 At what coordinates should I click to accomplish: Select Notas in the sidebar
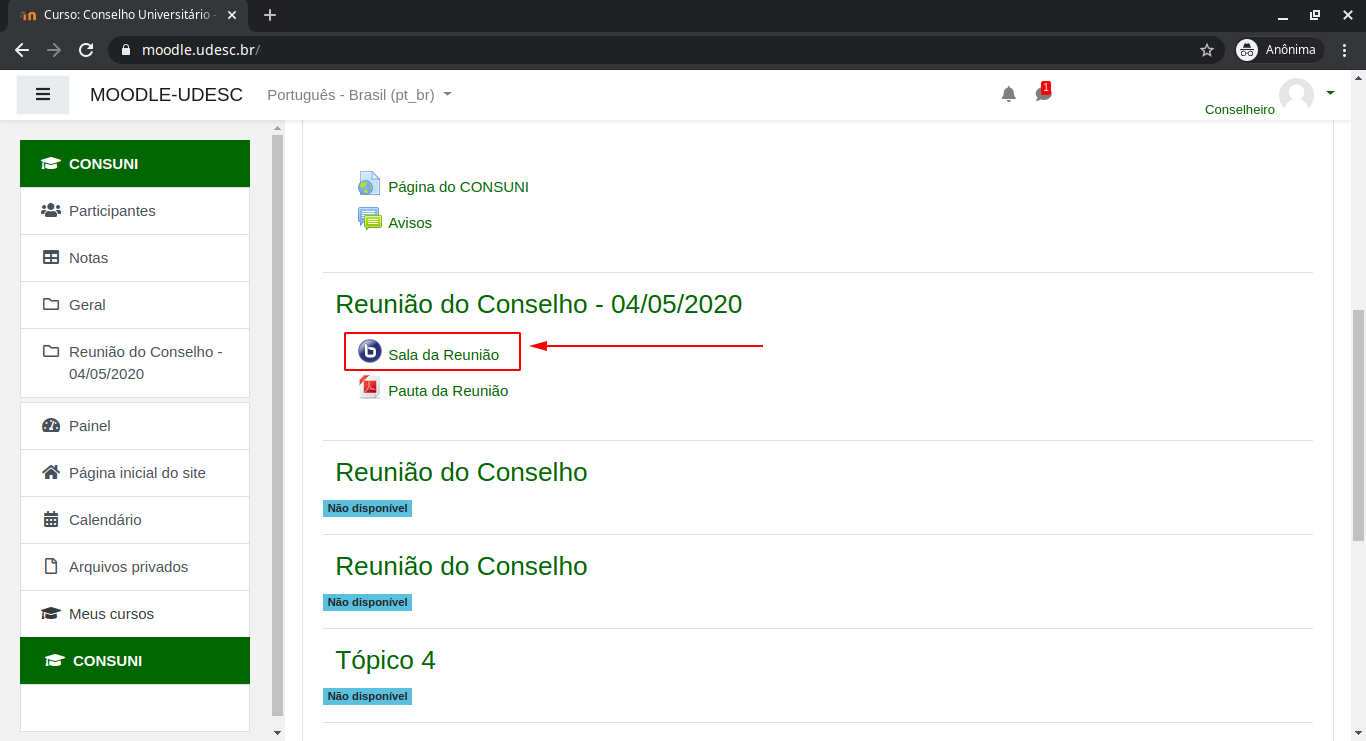click(88, 258)
